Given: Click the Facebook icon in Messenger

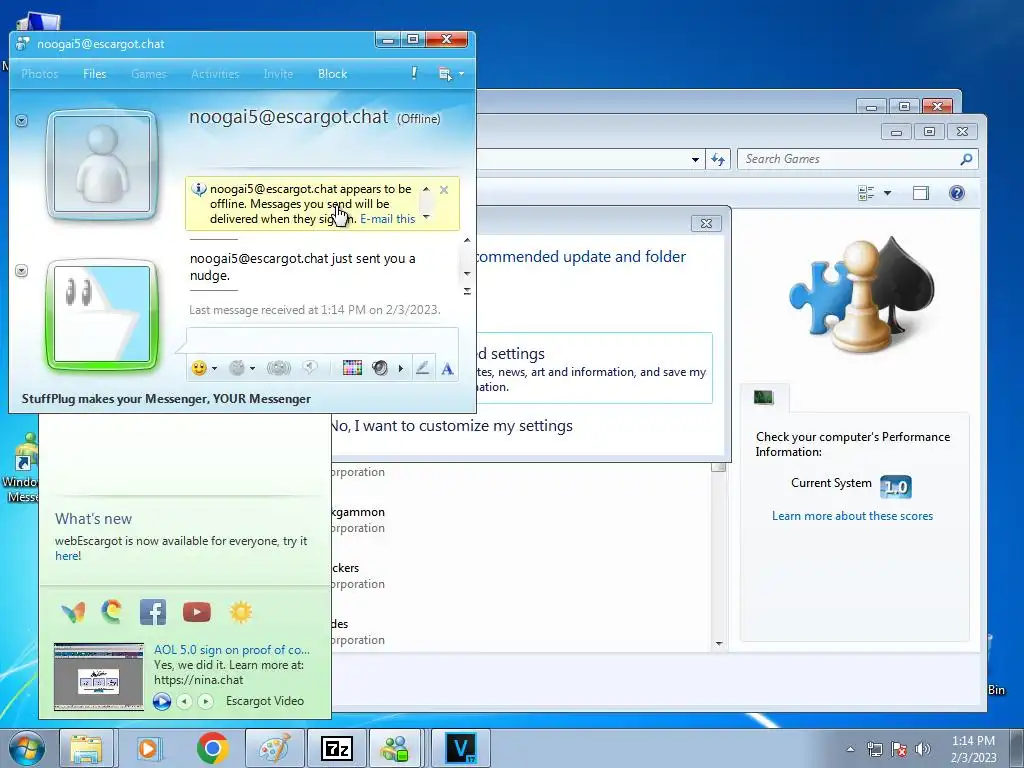Looking at the screenshot, I should coord(153,613).
